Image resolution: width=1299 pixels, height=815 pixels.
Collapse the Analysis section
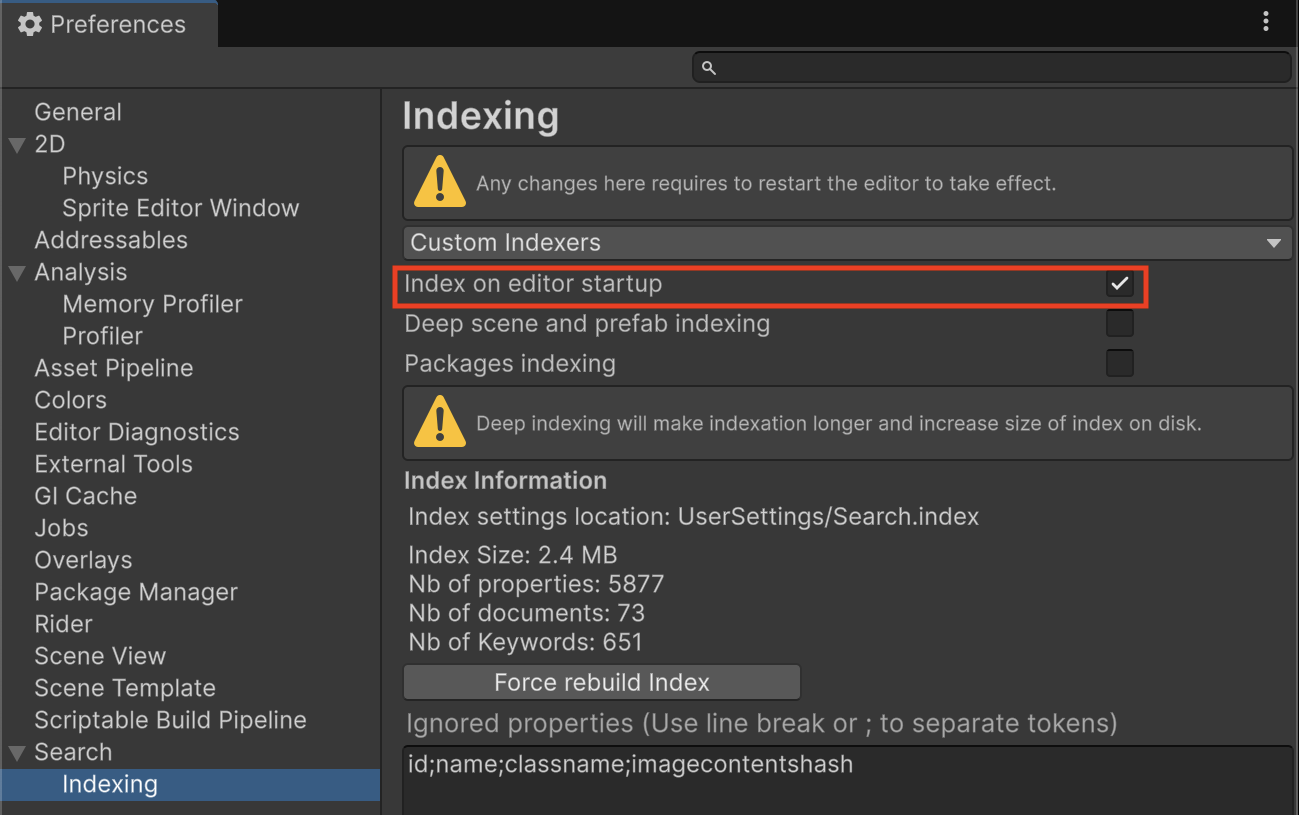pyautogui.click(x=16, y=272)
